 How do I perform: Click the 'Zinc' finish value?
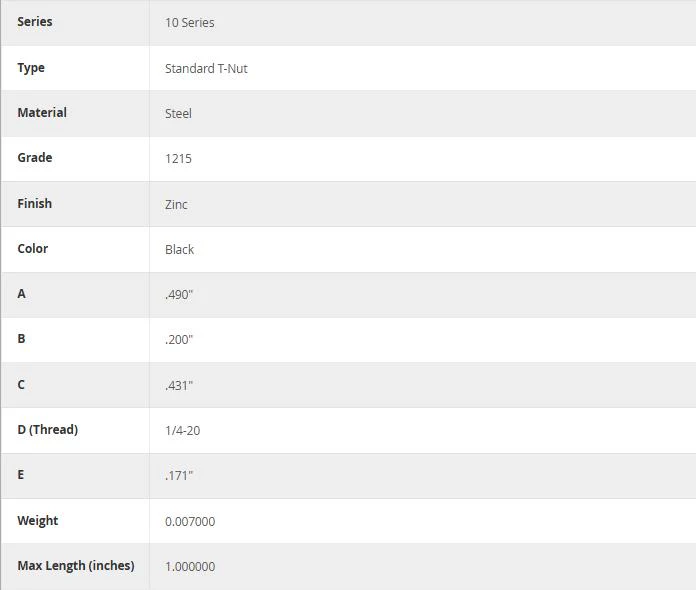[x=176, y=204]
